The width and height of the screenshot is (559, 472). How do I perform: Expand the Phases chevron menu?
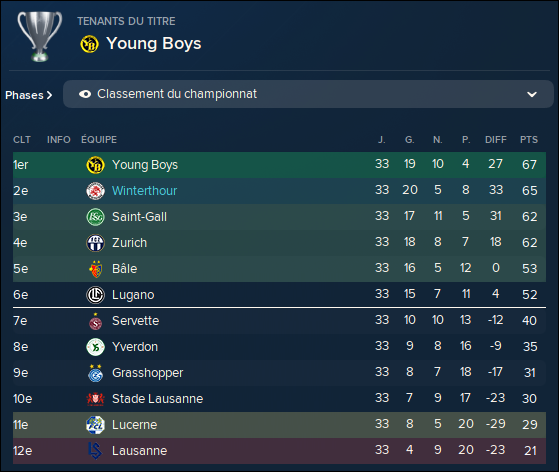(29, 95)
